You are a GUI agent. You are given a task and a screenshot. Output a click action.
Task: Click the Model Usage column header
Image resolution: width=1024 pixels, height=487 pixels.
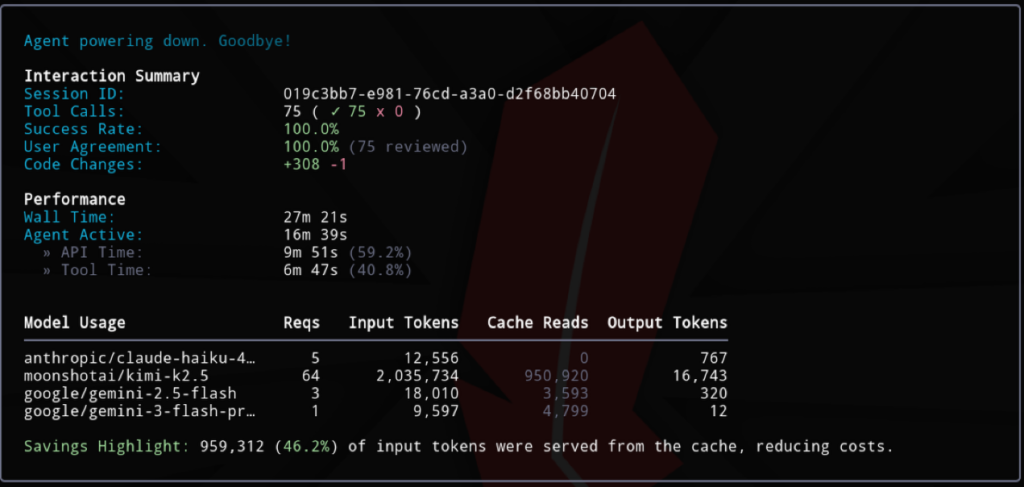(75, 323)
